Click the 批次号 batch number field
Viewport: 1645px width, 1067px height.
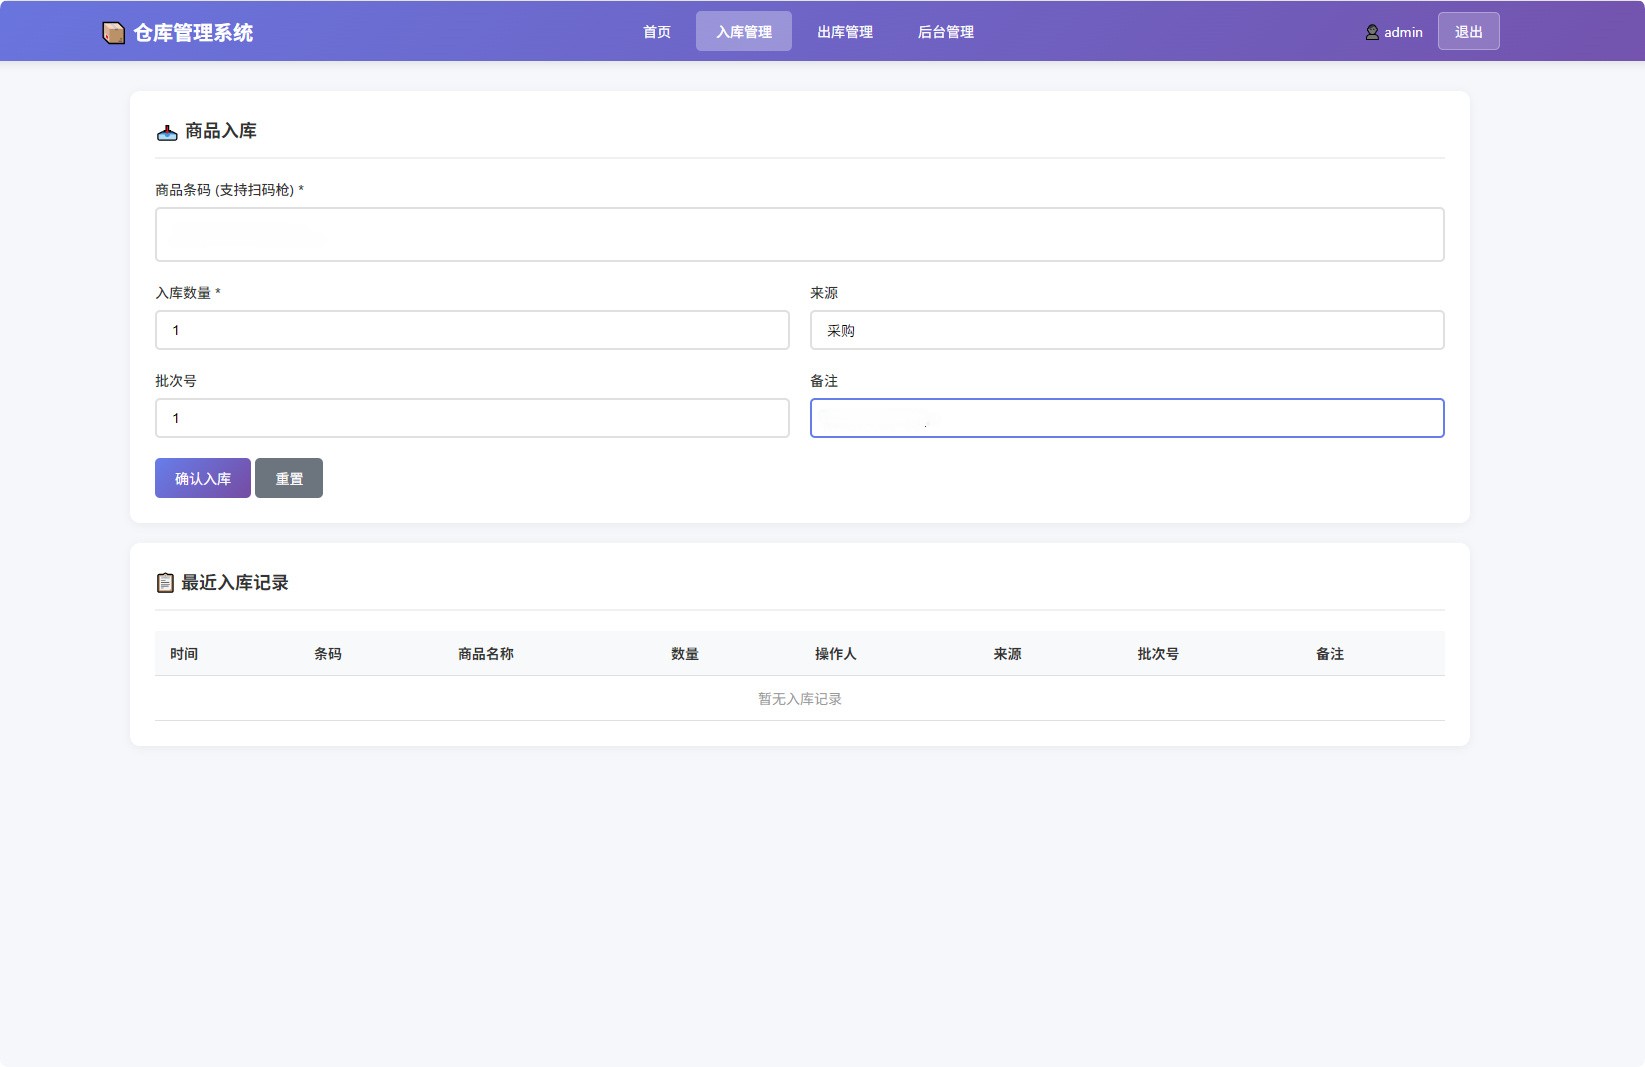pyautogui.click(x=472, y=418)
